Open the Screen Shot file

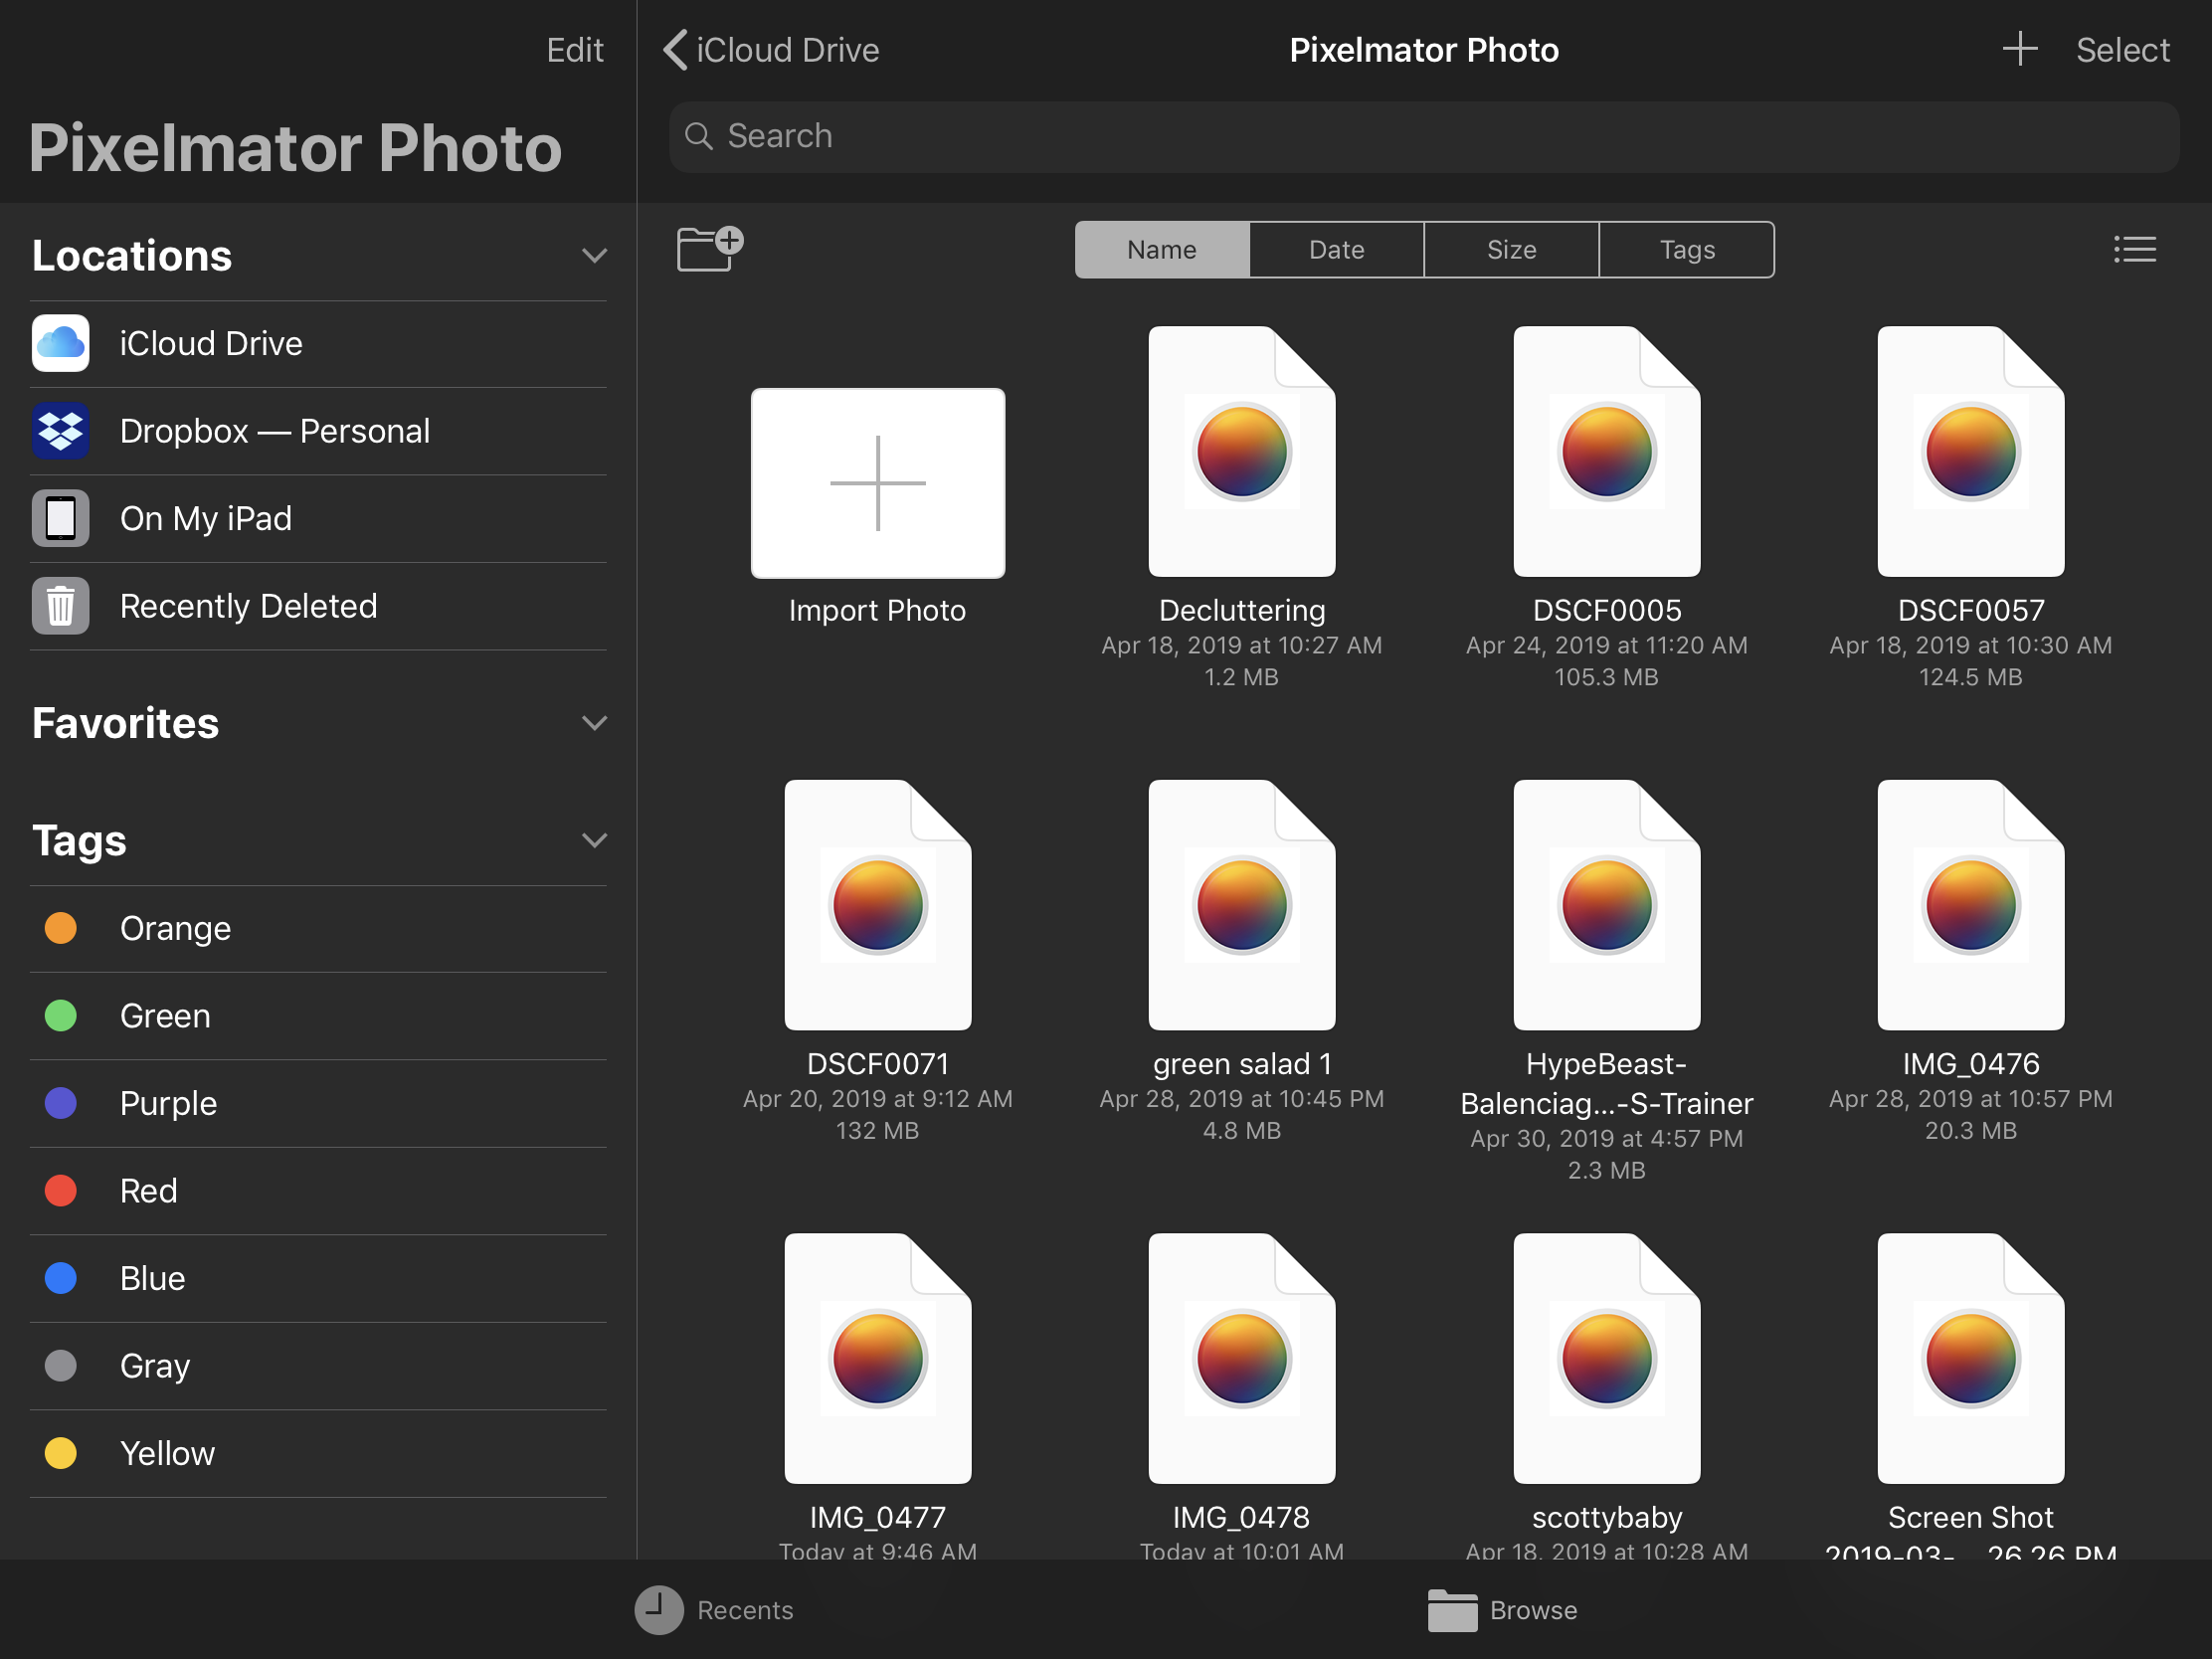tap(1970, 1358)
